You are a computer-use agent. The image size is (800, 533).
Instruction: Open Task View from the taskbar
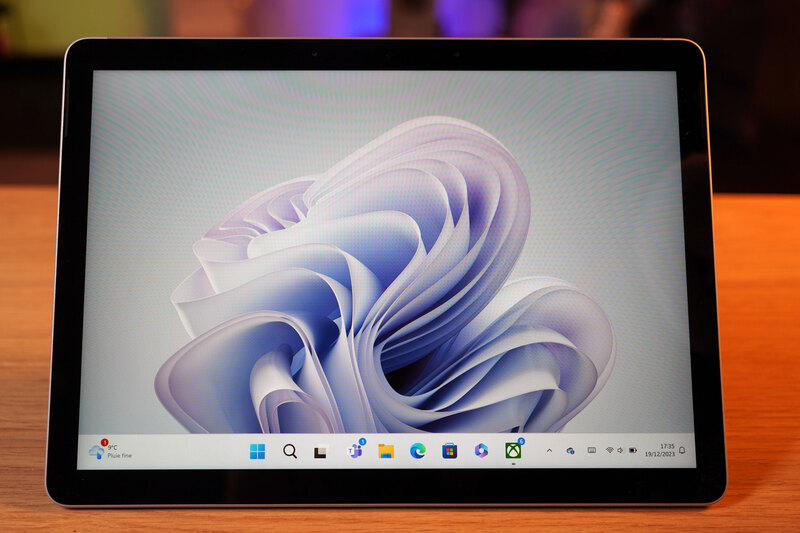(x=321, y=451)
